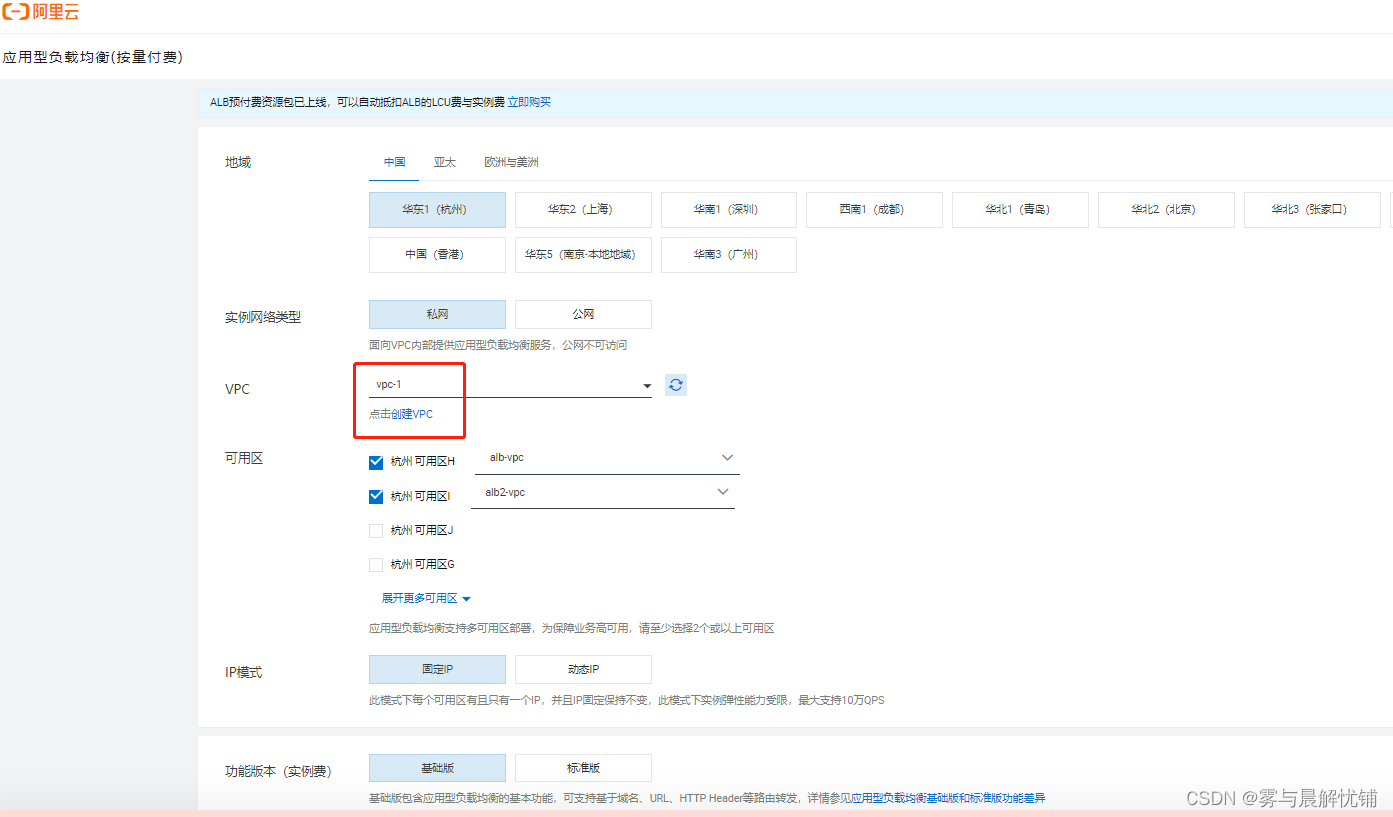Select 基础版 feature edition

pos(437,768)
